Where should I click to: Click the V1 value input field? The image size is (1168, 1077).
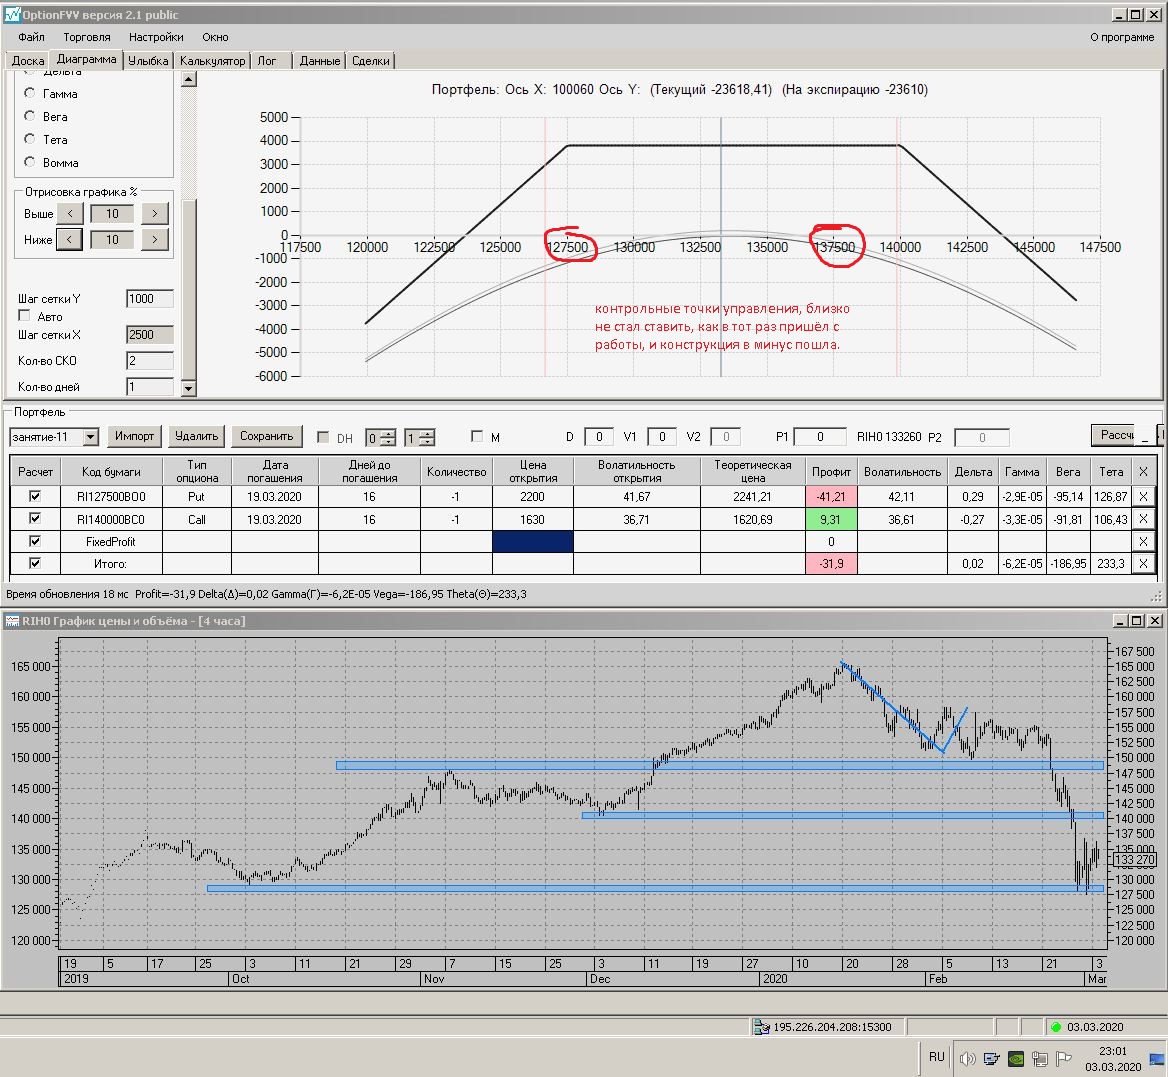pos(661,437)
